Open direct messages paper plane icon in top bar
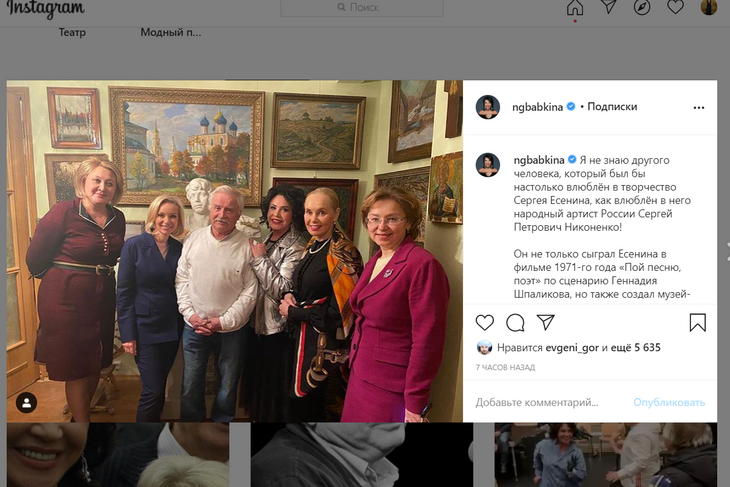The height and width of the screenshot is (487, 730). pyautogui.click(x=608, y=8)
